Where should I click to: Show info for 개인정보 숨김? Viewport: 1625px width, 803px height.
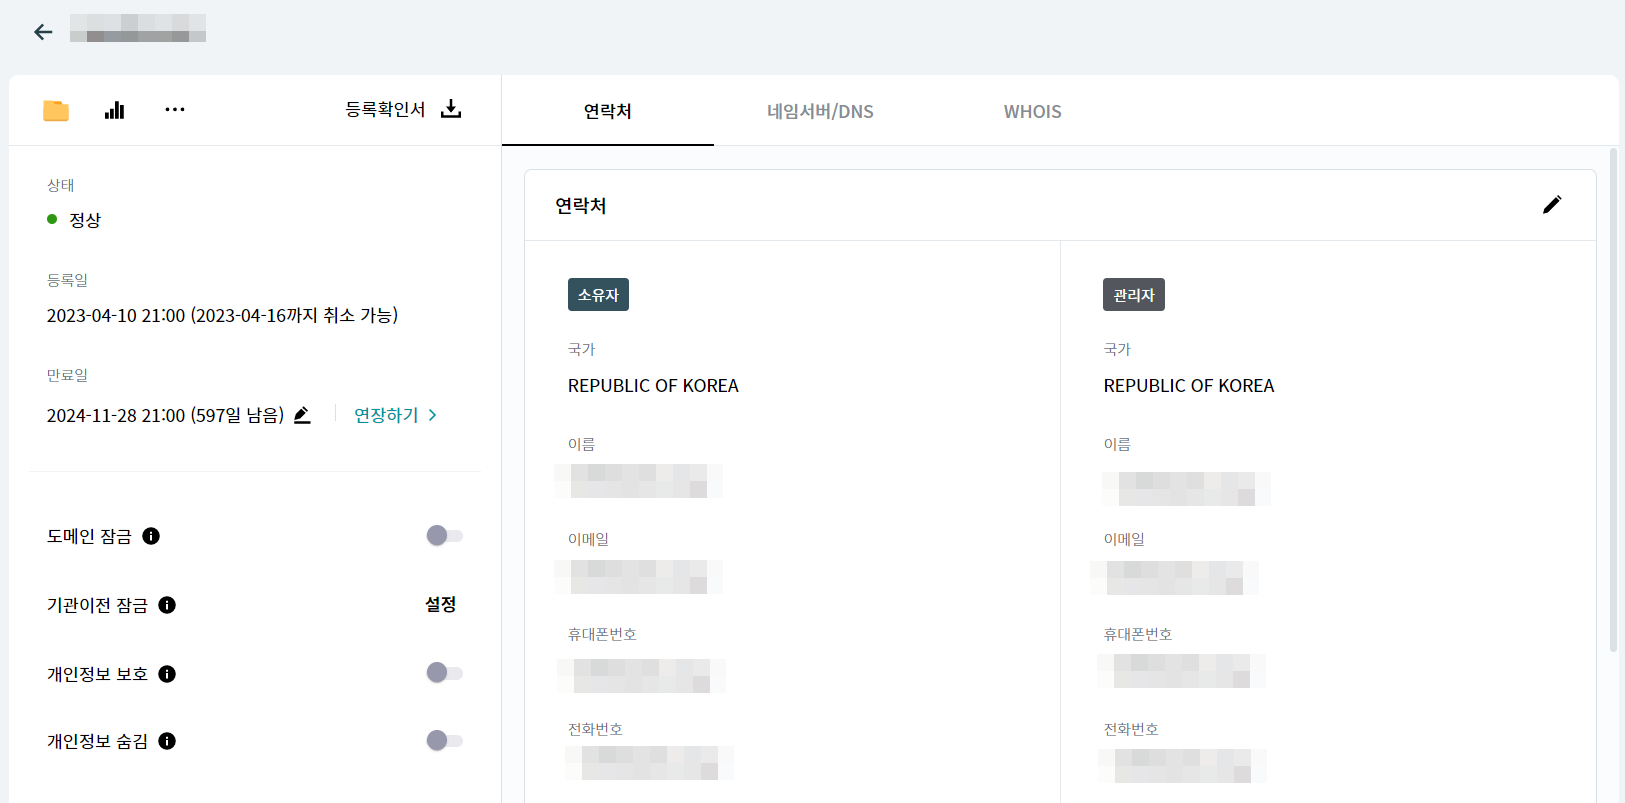click(x=167, y=741)
